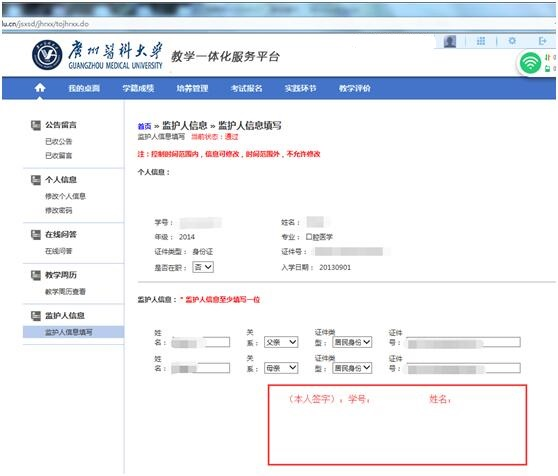Open the settings gear icon in header
558x476 pixels.
coord(512,41)
